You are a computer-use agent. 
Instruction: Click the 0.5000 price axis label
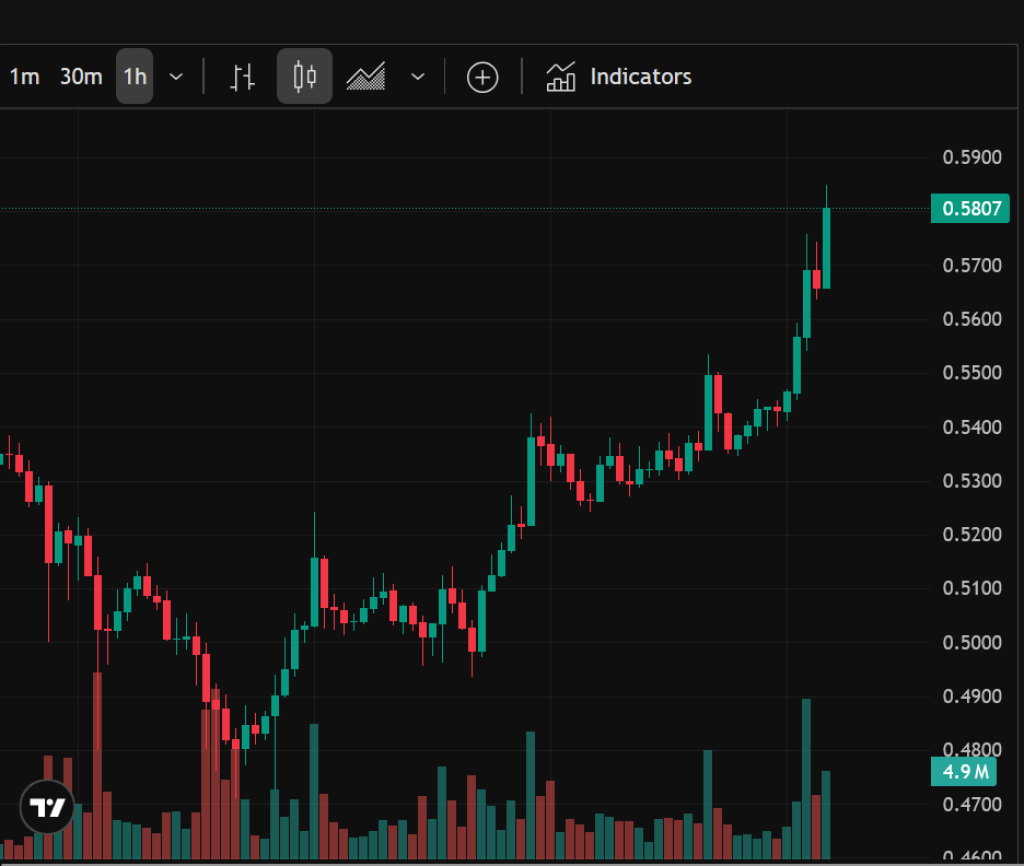(x=971, y=642)
